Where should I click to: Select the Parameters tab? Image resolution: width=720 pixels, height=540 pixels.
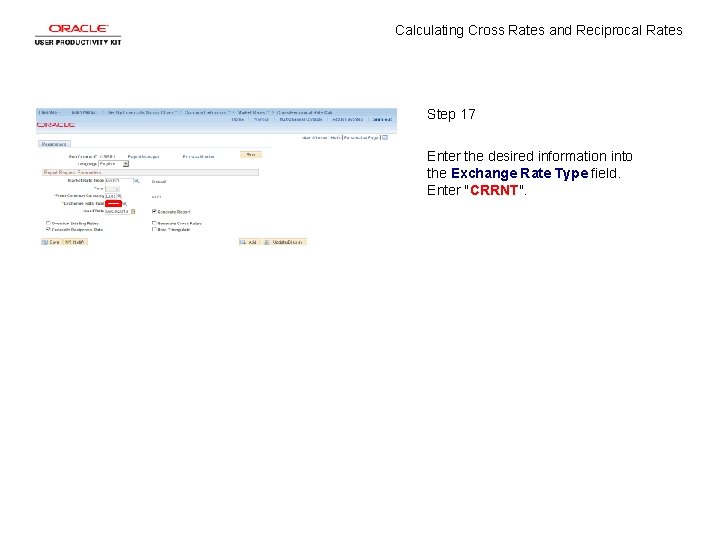[x=54, y=144]
